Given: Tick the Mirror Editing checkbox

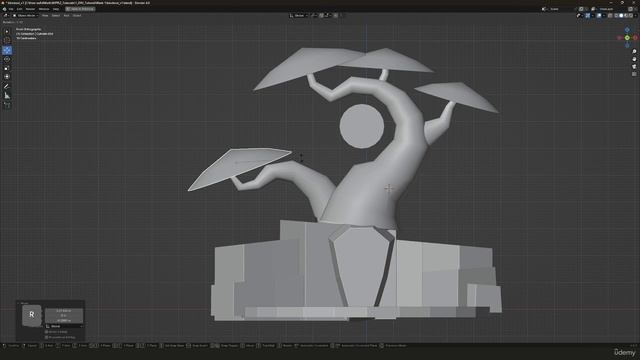Looking at the screenshot, I should 46,332.
